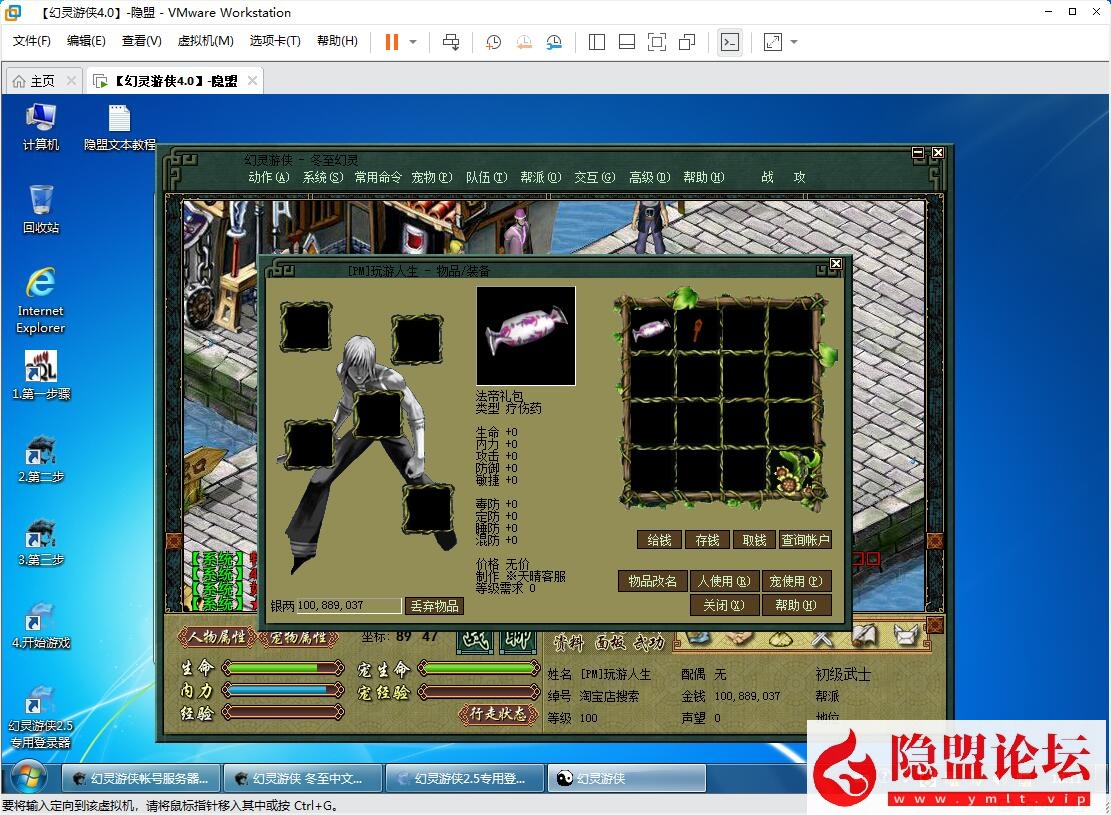Toggle 行走状态 walking mode button
Screen dimensions: 1111x815
(497, 714)
